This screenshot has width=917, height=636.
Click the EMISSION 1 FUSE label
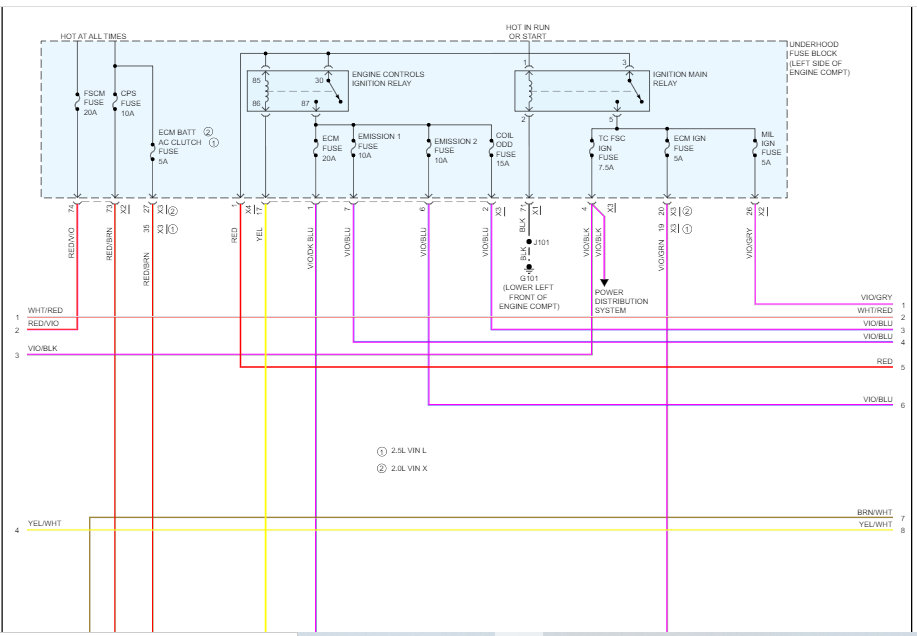[x=379, y=146]
